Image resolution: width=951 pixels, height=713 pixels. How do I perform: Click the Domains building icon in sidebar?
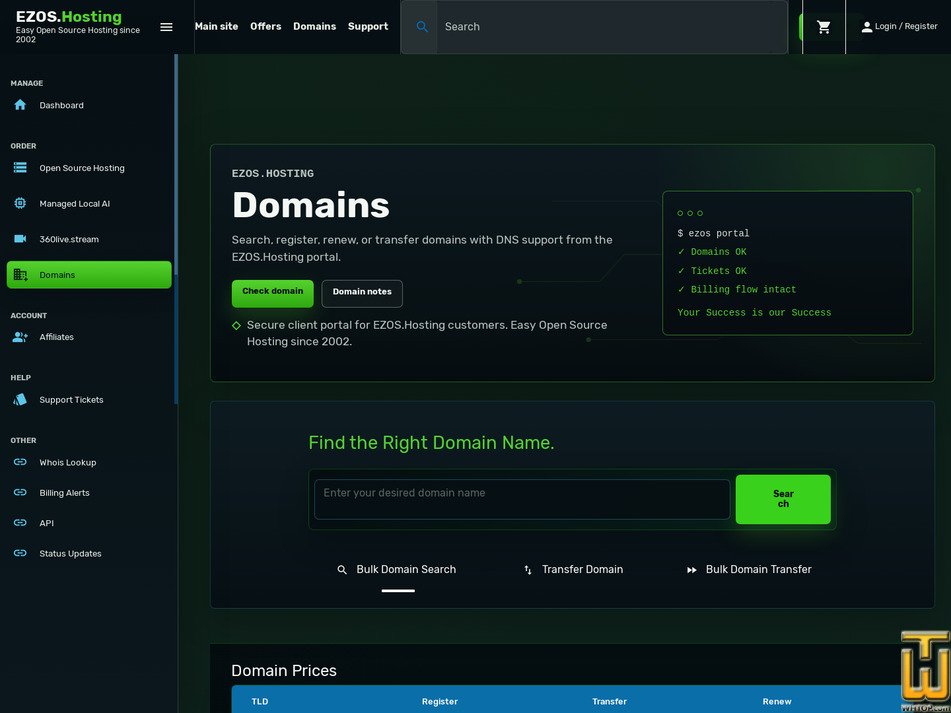tap(20, 275)
